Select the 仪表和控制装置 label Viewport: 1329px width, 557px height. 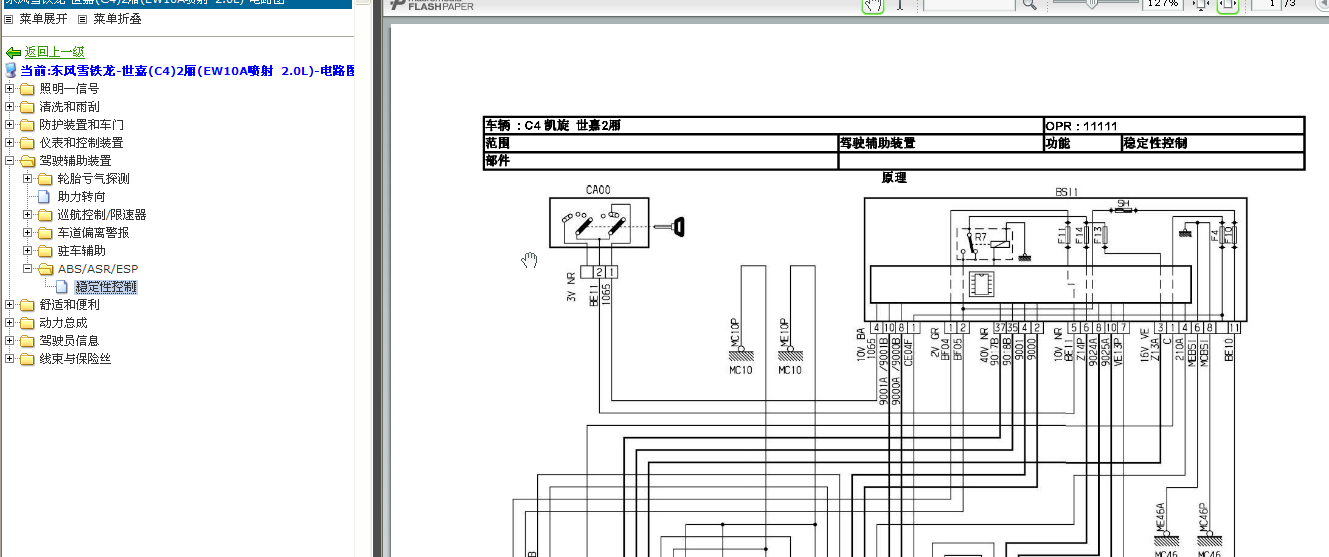point(81,143)
